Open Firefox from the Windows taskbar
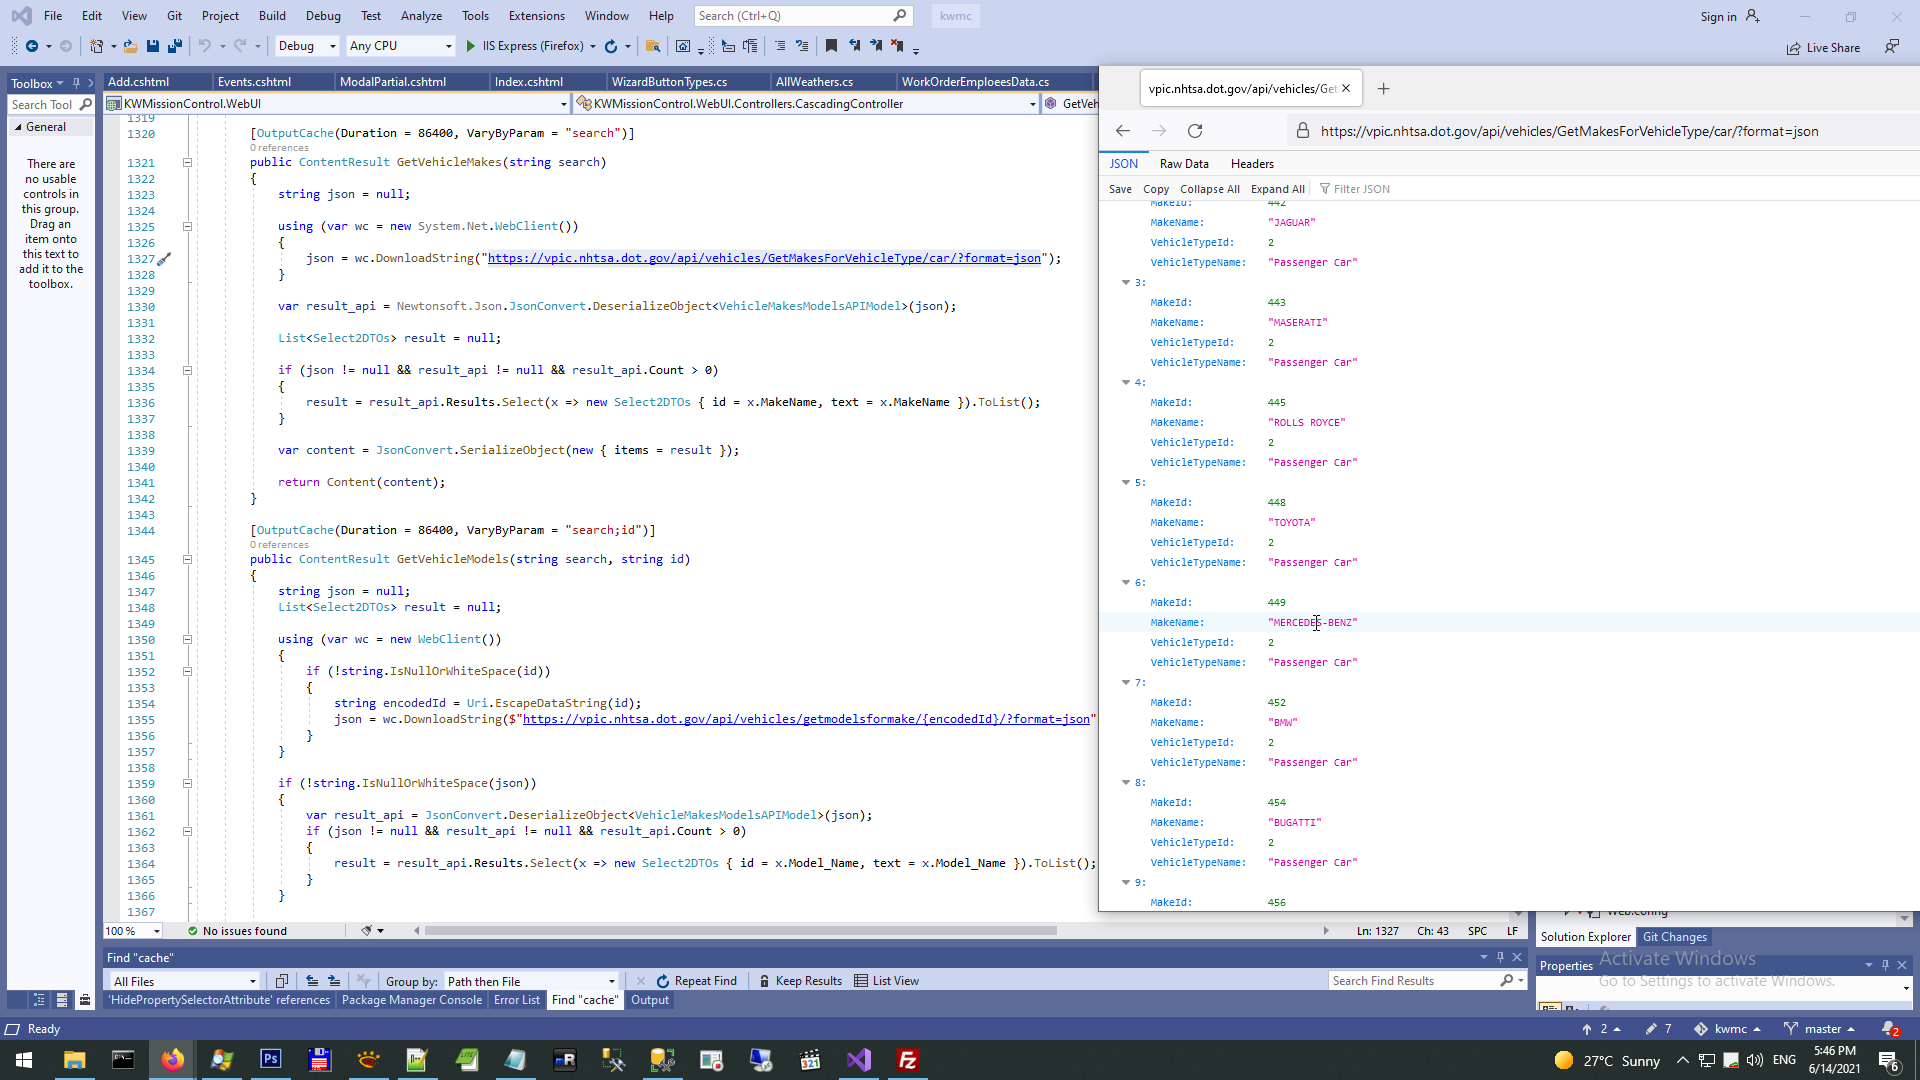1920x1080 pixels. coord(172,1060)
